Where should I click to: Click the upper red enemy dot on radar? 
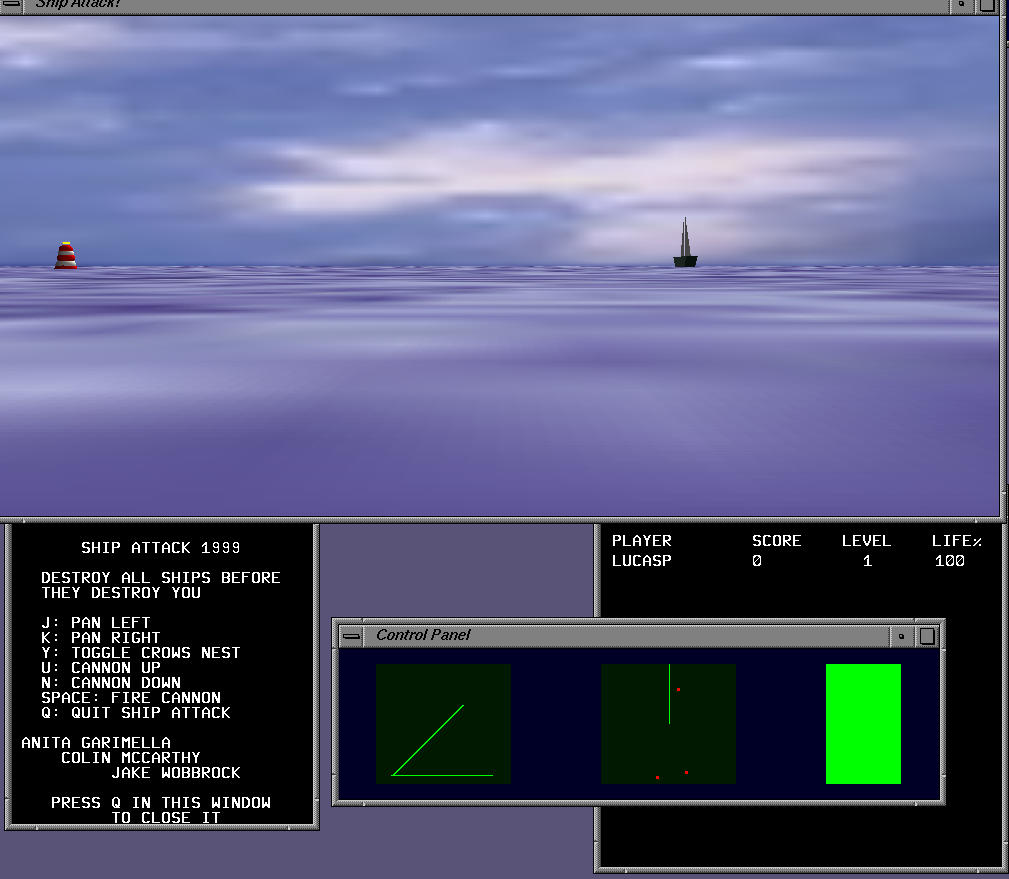point(678,689)
